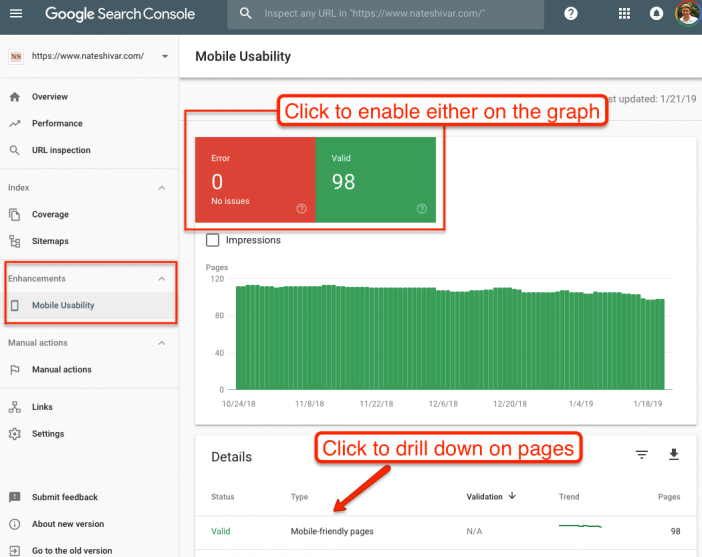This screenshot has width=702, height=557.
Task: Click the trend sparkline in Valid row
Action: coord(580,526)
